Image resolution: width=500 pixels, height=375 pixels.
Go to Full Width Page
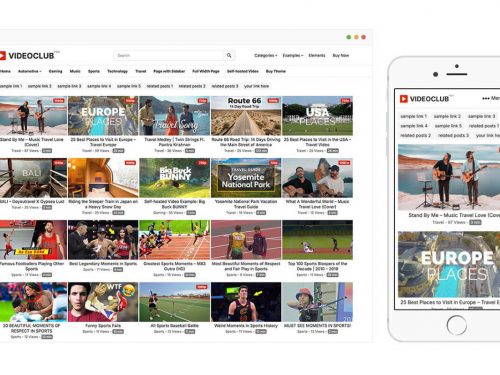tap(206, 71)
